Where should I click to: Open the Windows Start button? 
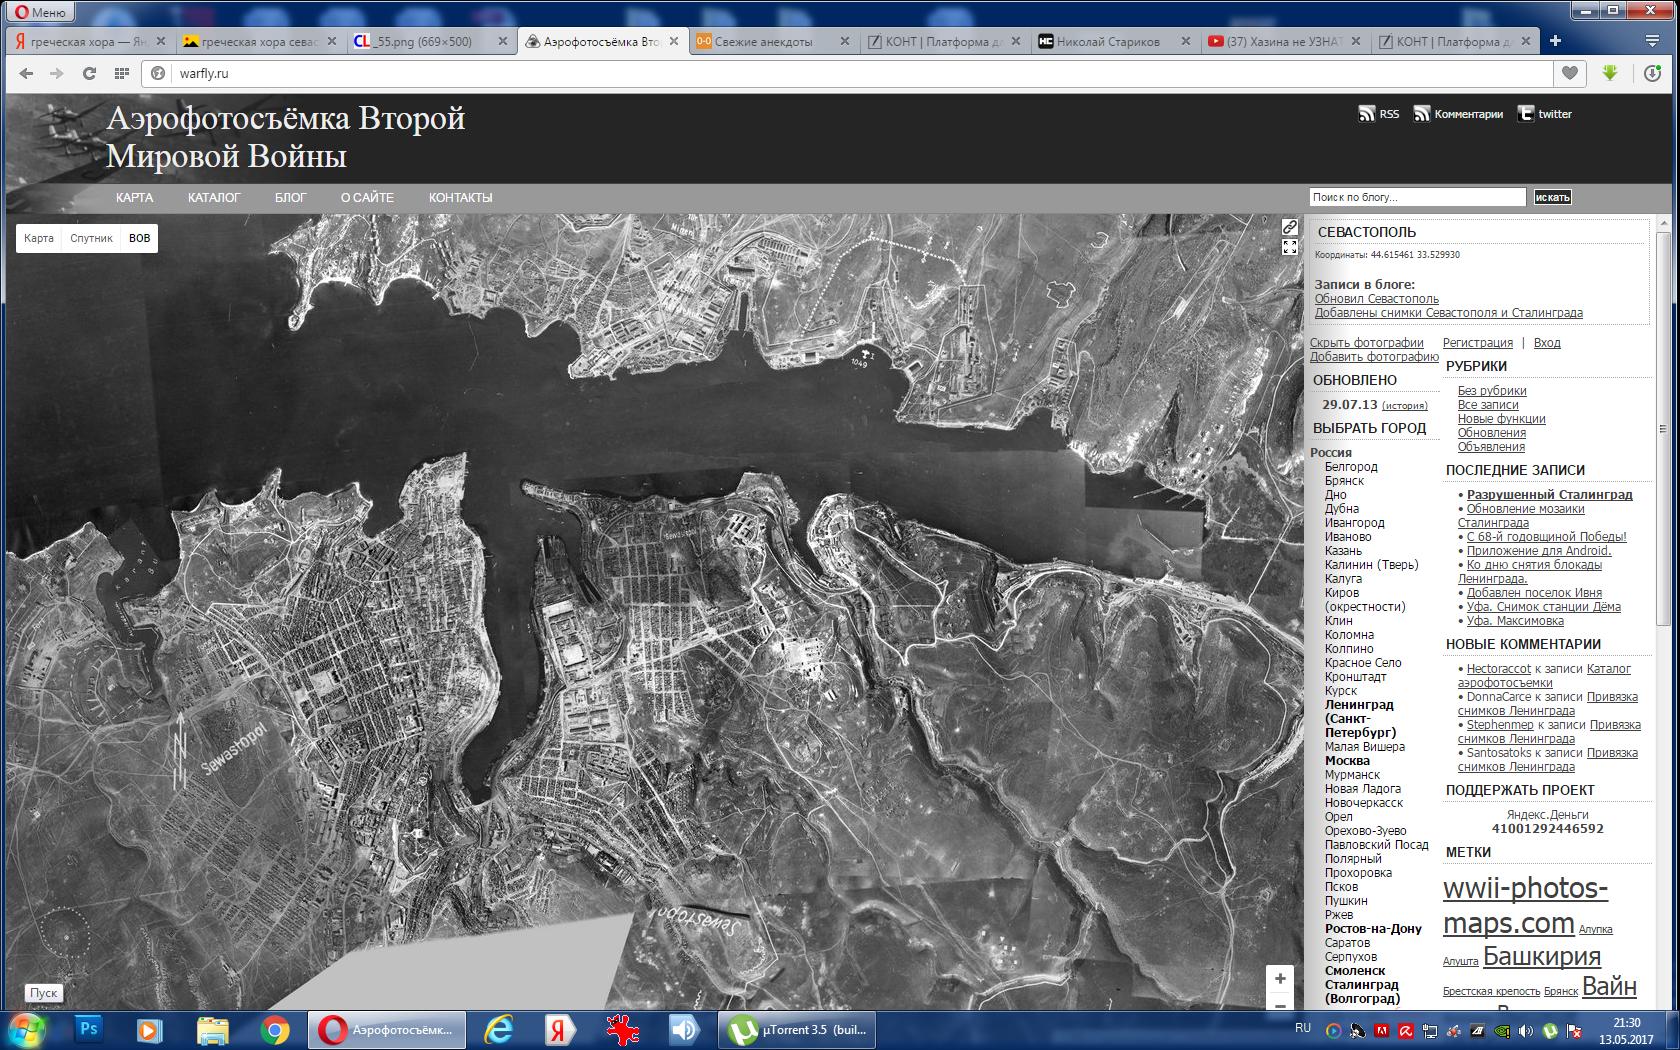28,1029
